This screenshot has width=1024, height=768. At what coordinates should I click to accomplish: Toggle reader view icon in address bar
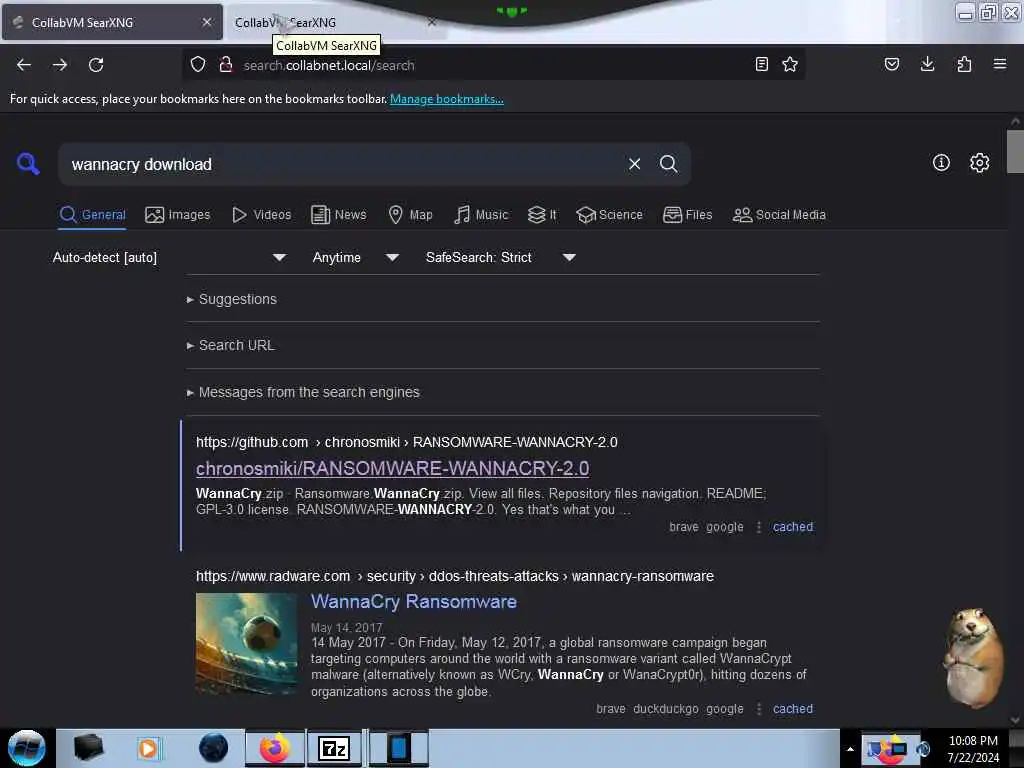pyautogui.click(x=761, y=64)
